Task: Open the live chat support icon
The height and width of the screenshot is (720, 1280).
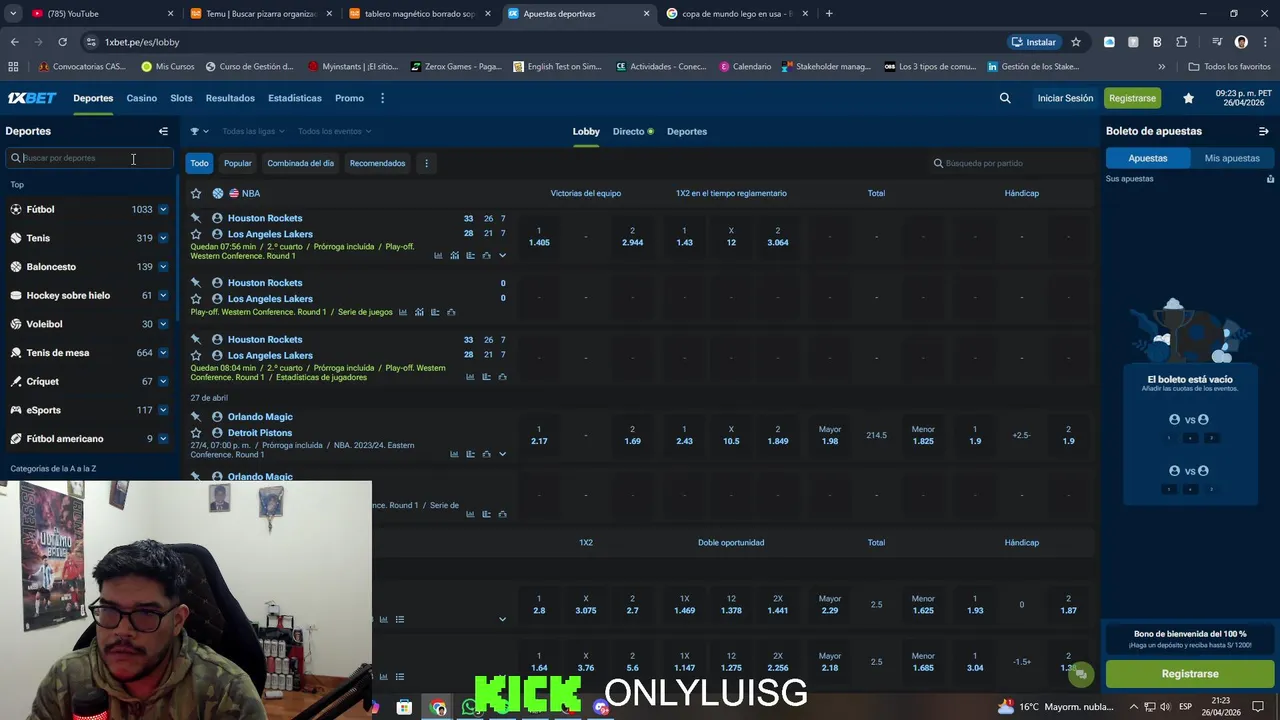Action: pos(1080,675)
